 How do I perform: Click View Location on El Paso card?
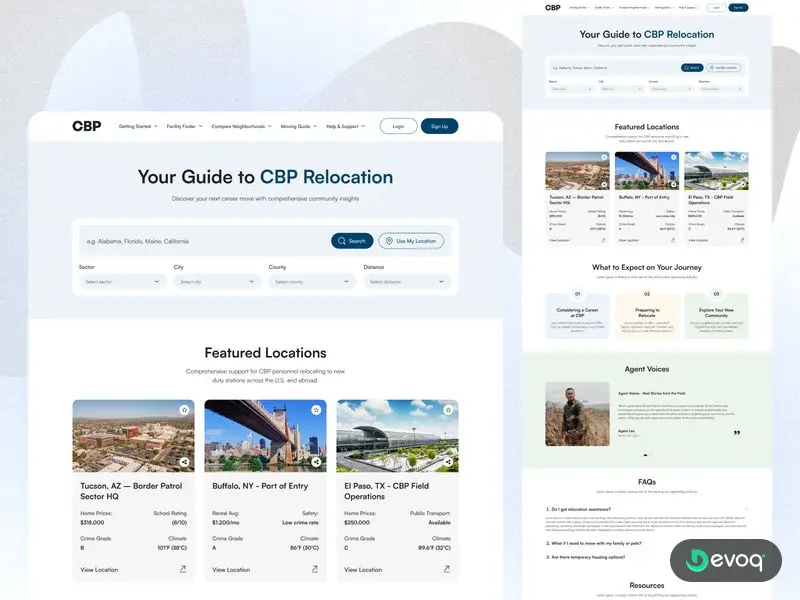pyautogui.click(x=363, y=569)
